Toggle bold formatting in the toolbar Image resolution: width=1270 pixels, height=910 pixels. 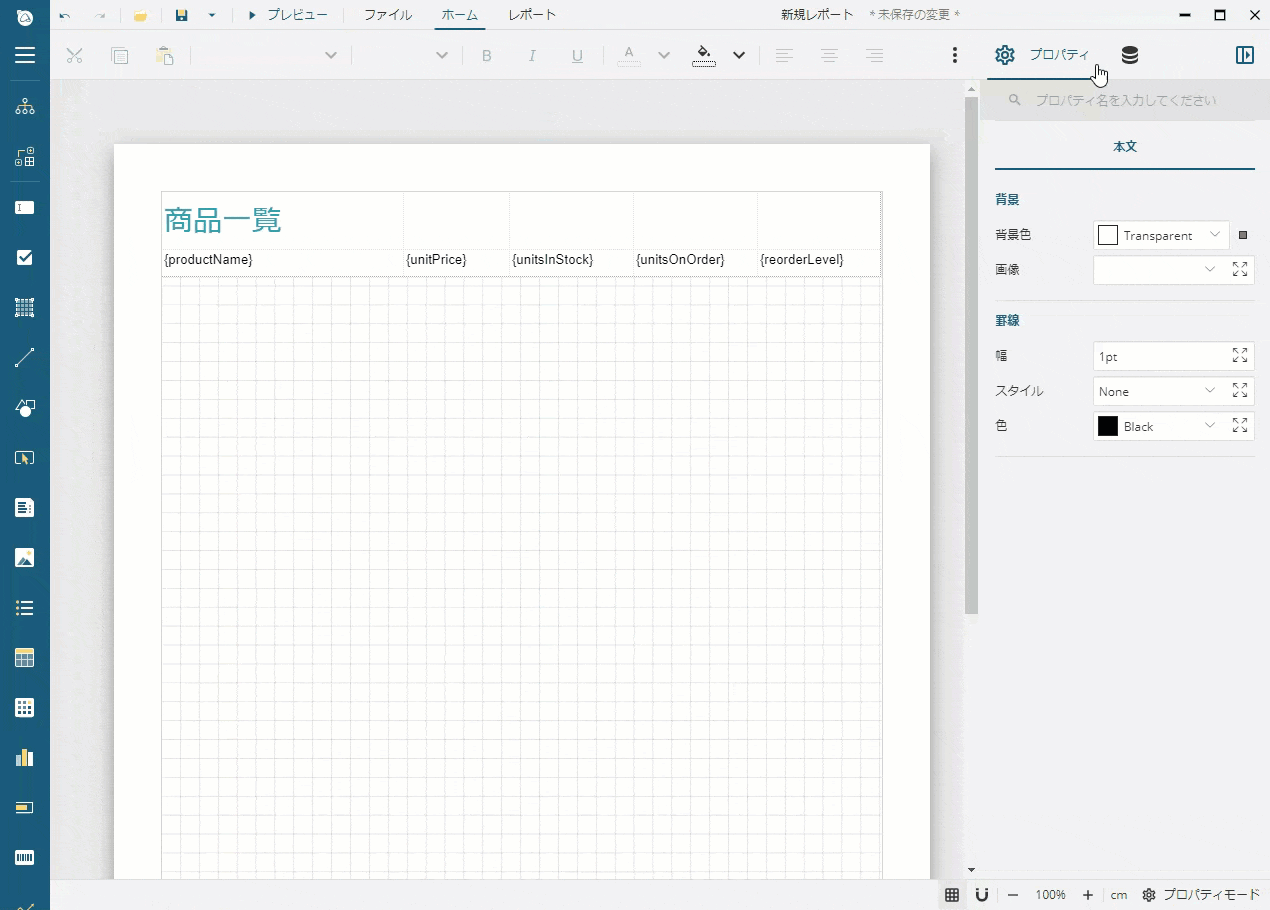(487, 55)
